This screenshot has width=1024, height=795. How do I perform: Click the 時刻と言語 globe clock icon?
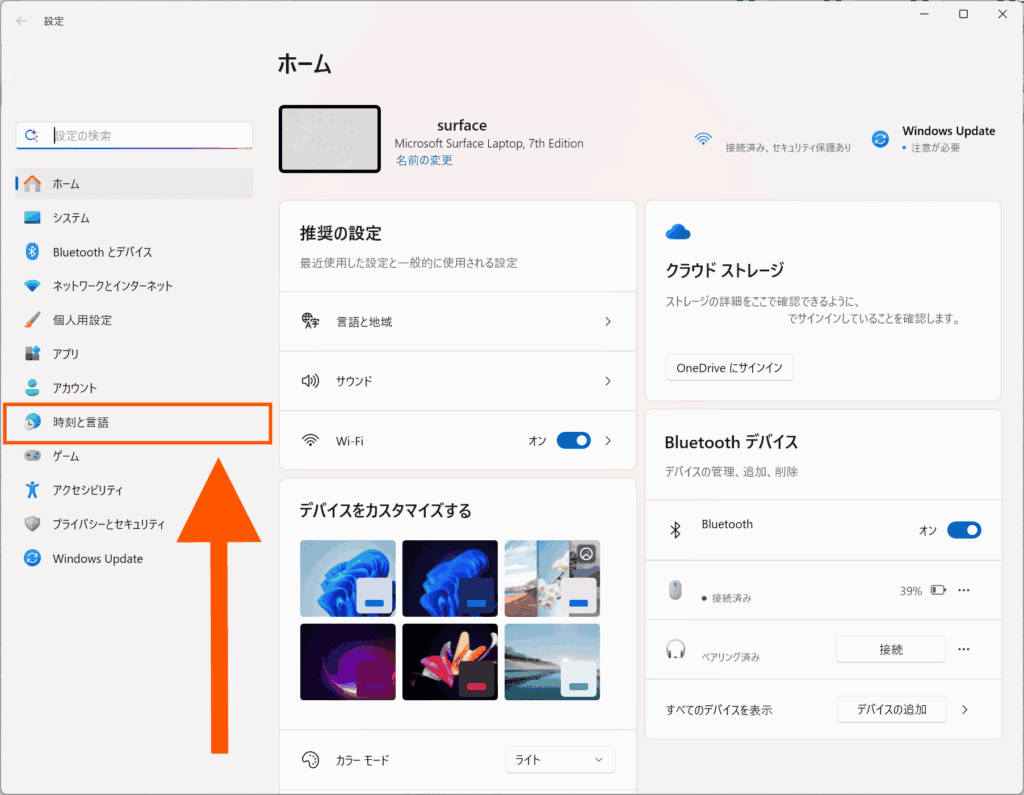32,422
